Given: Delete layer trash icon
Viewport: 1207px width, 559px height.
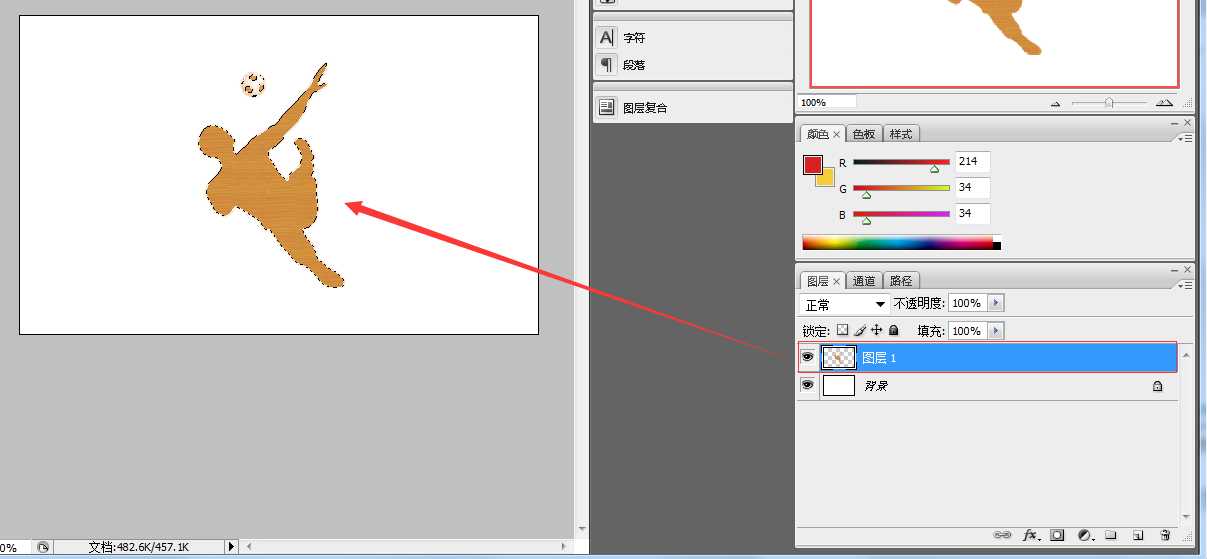Looking at the screenshot, I should (x=1165, y=536).
